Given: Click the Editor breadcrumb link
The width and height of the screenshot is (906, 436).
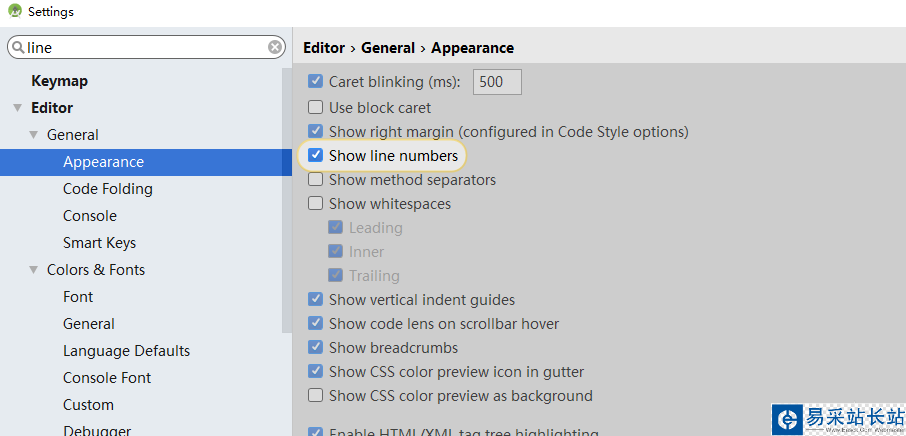Looking at the screenshot, I should (x=324, y=48).
